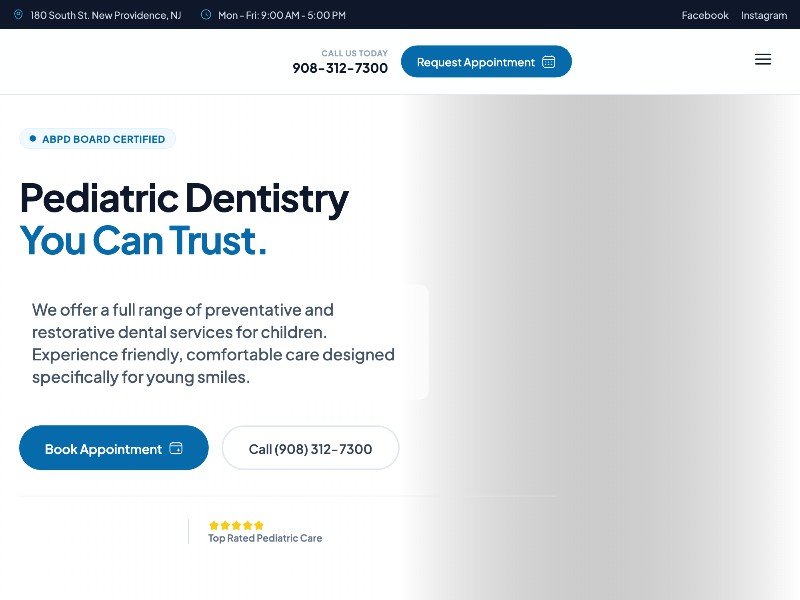Open the Facebook link
This screenshot has width=800, height=600.
[x=705, y=15]
